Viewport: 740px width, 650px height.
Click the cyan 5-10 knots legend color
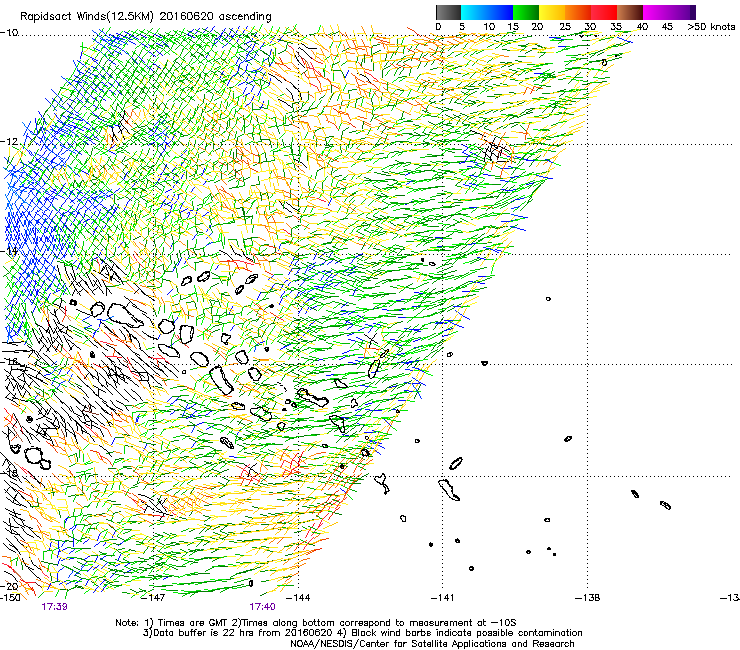point(474,12)
